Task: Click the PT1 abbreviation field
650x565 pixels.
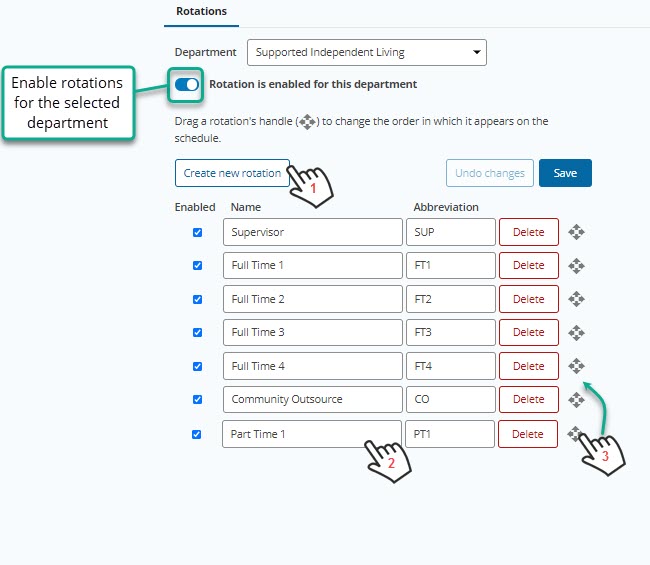Action: pos(450,434)
